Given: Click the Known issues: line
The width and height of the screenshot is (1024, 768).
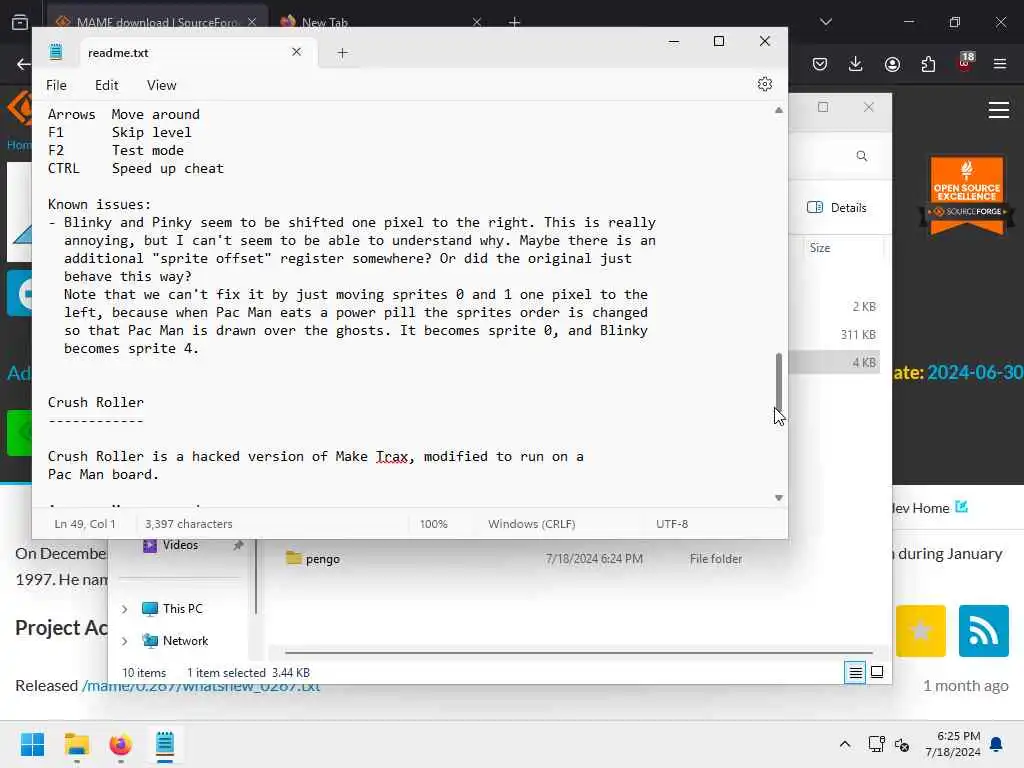Looking at the screenshot, I should (99, 204).
